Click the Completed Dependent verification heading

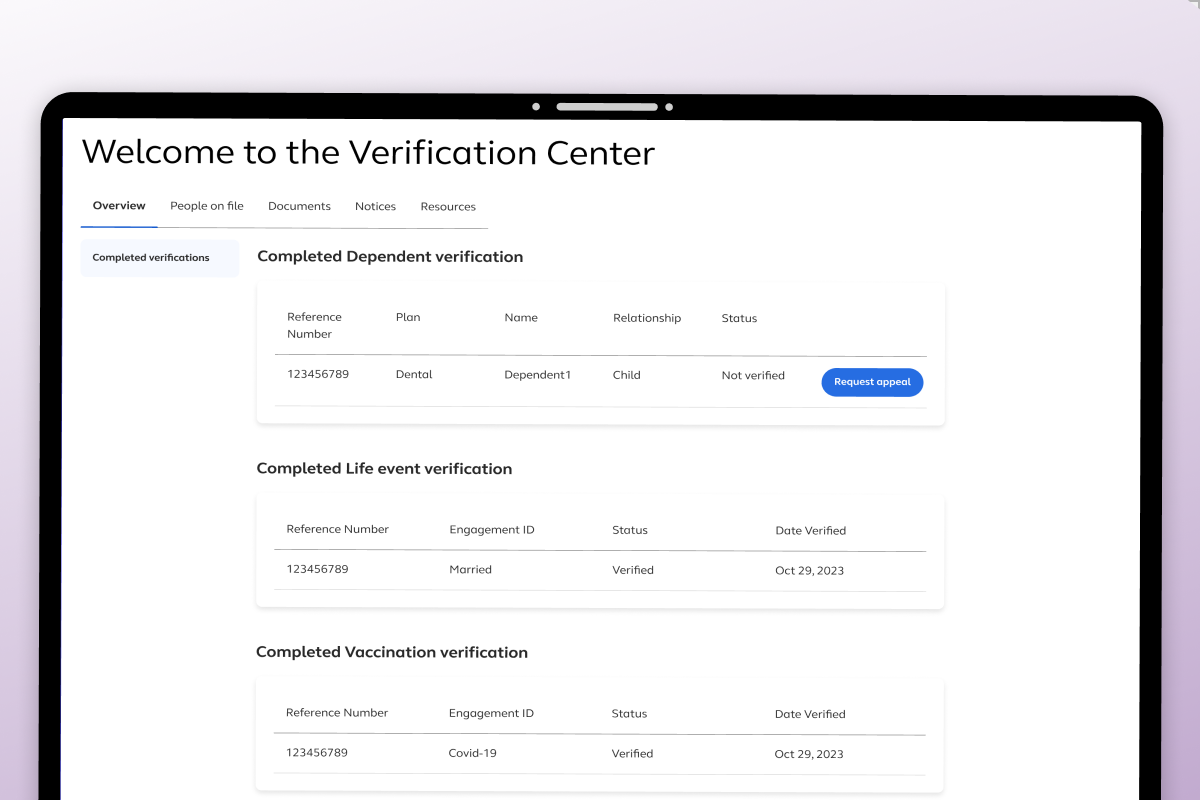(x=390, y=257)
